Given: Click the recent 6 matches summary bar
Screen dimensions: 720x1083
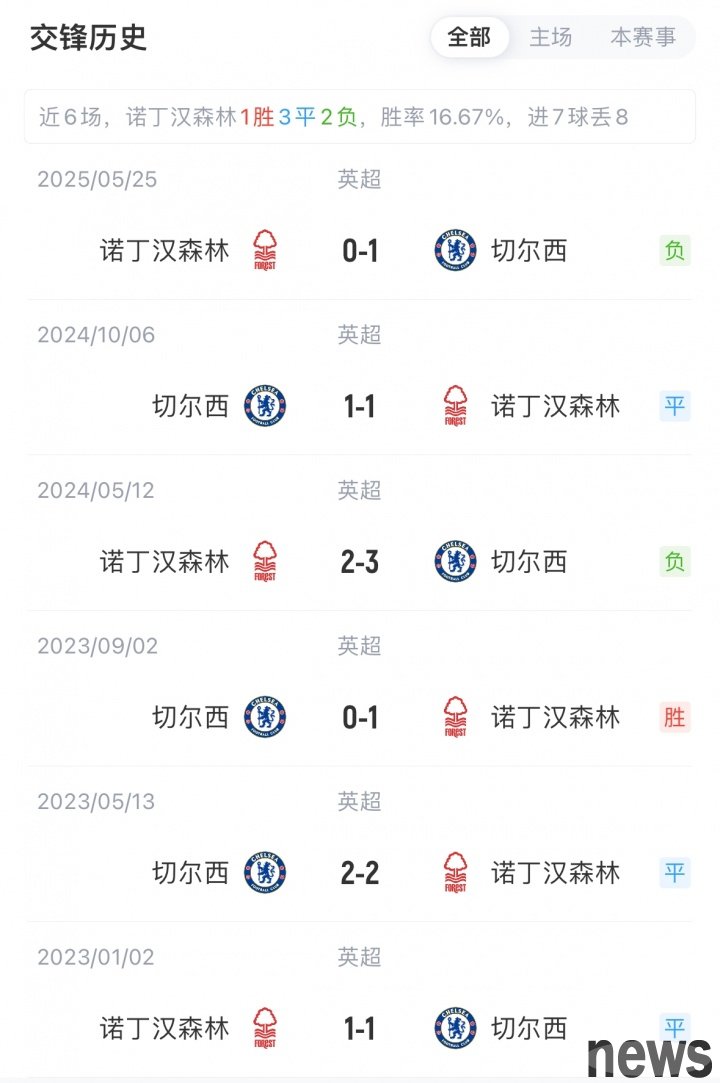Looking at the screenshot, I should [x=360, y=117].
